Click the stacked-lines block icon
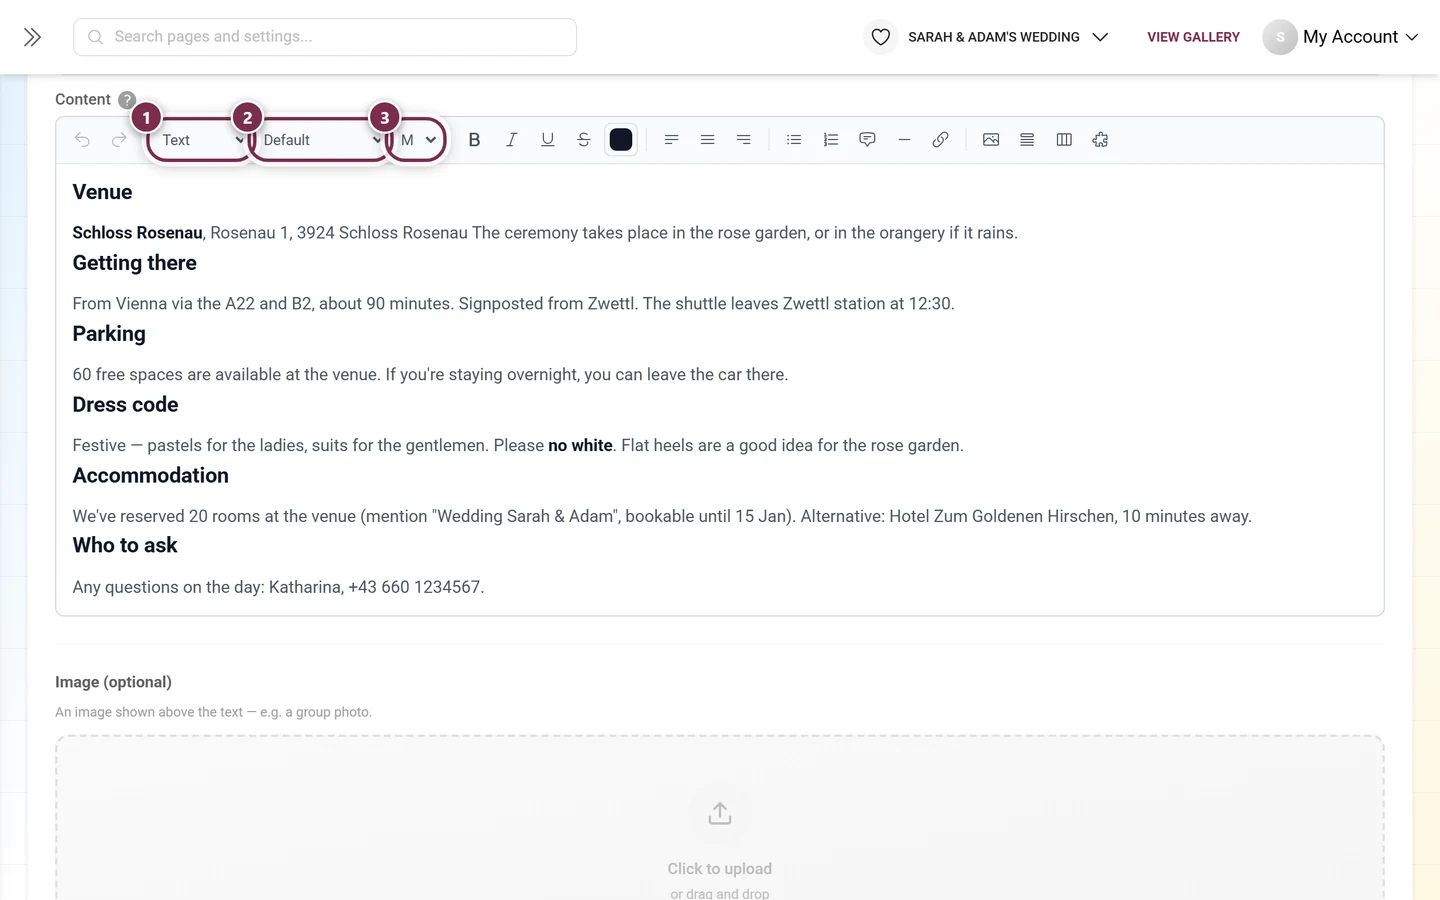The image size is (1440, 900). 1027,140
